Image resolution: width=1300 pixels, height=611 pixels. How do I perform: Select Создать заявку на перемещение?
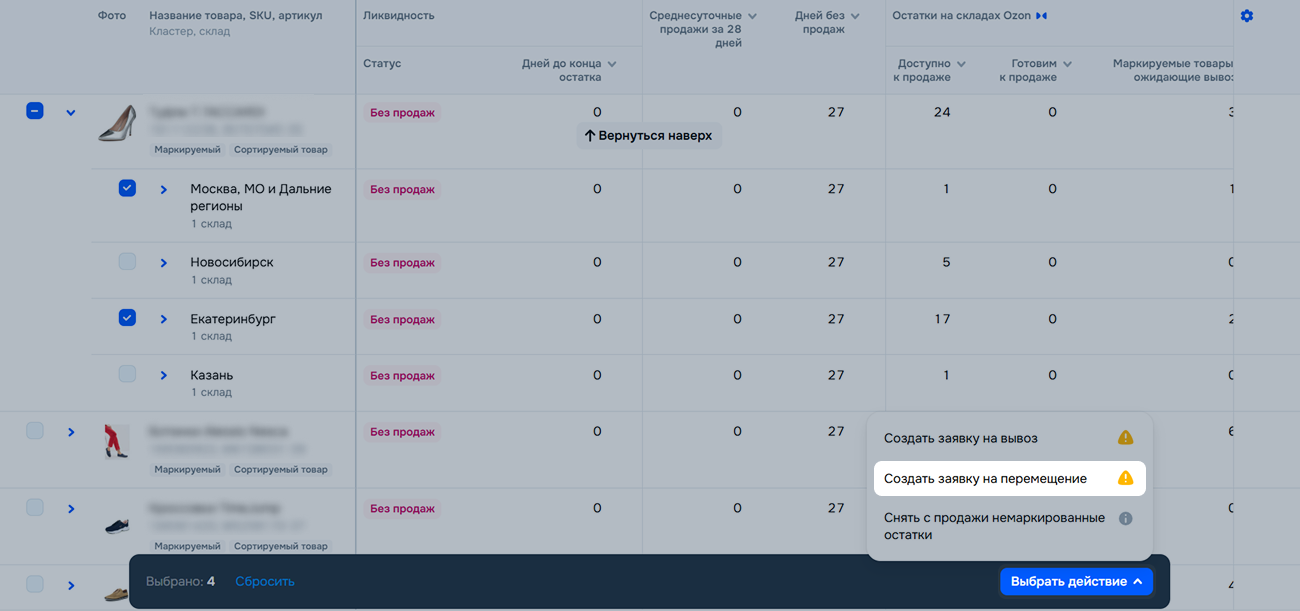click(x=985, y=478)
